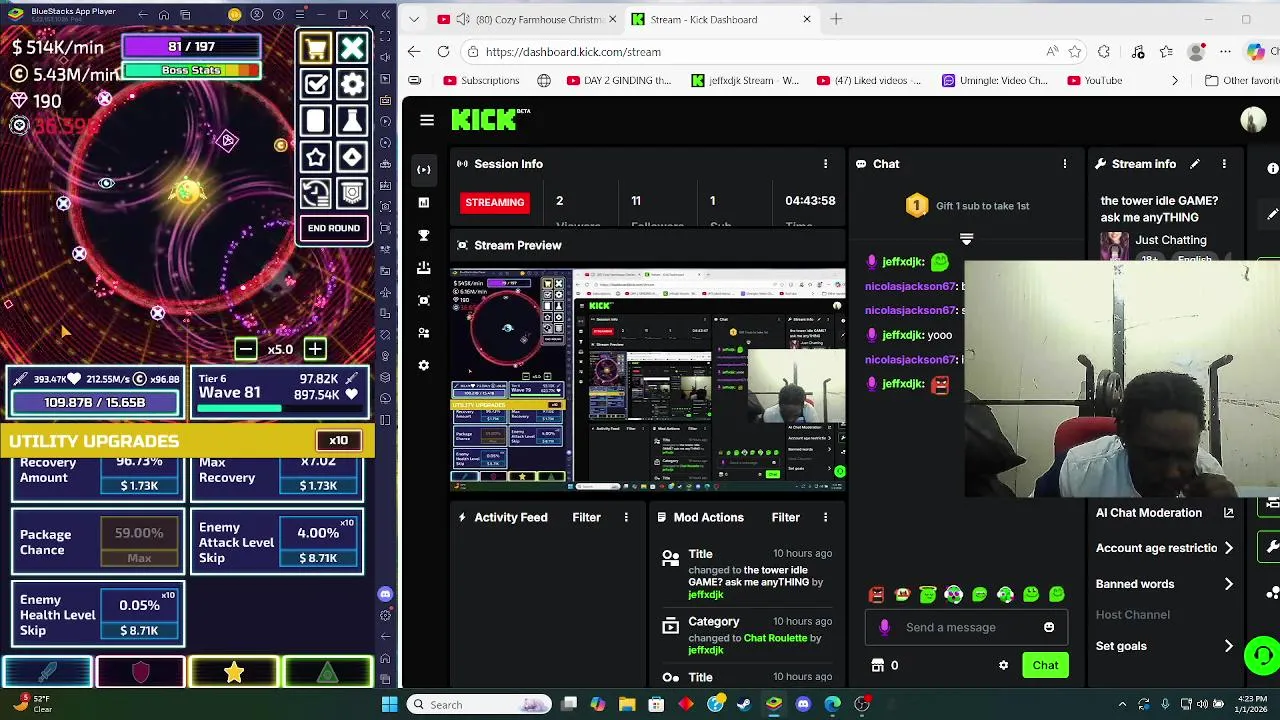Switch to the defense shield upgrades tab
The width and height of the screenshot is (1280, 720).
tap(141, 673)
